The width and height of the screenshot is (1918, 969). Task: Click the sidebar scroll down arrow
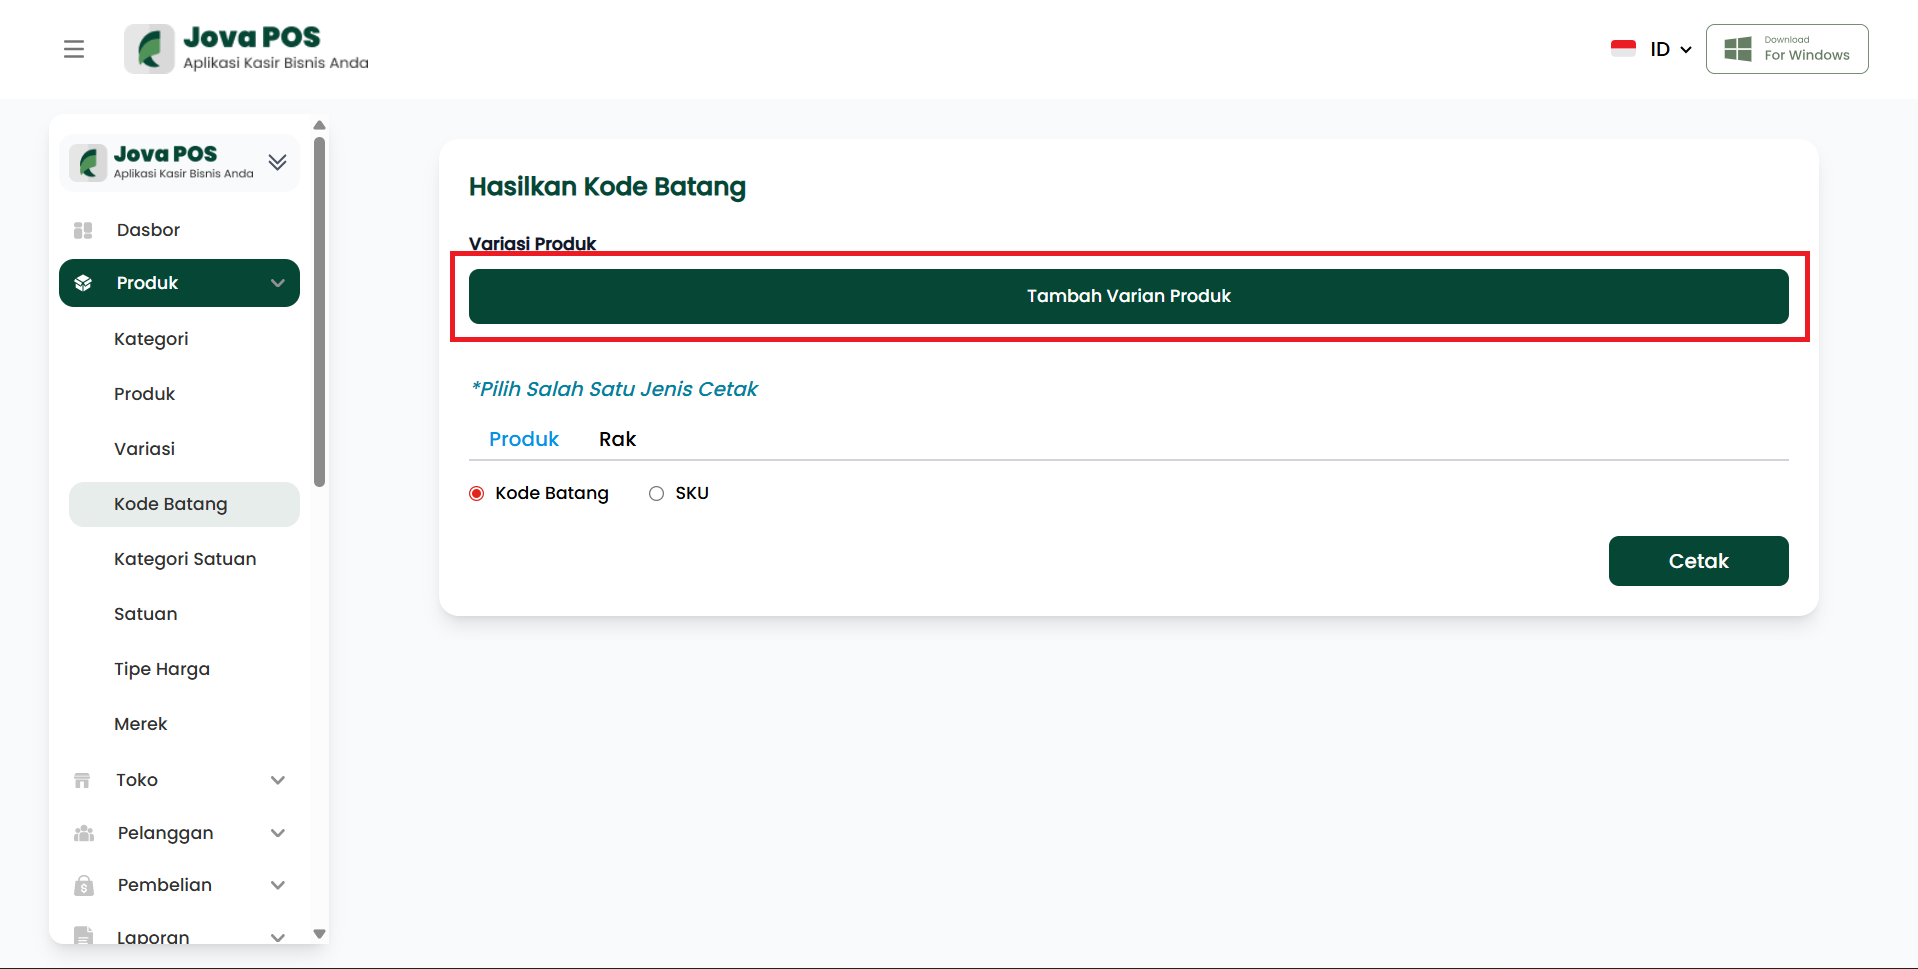320,933
